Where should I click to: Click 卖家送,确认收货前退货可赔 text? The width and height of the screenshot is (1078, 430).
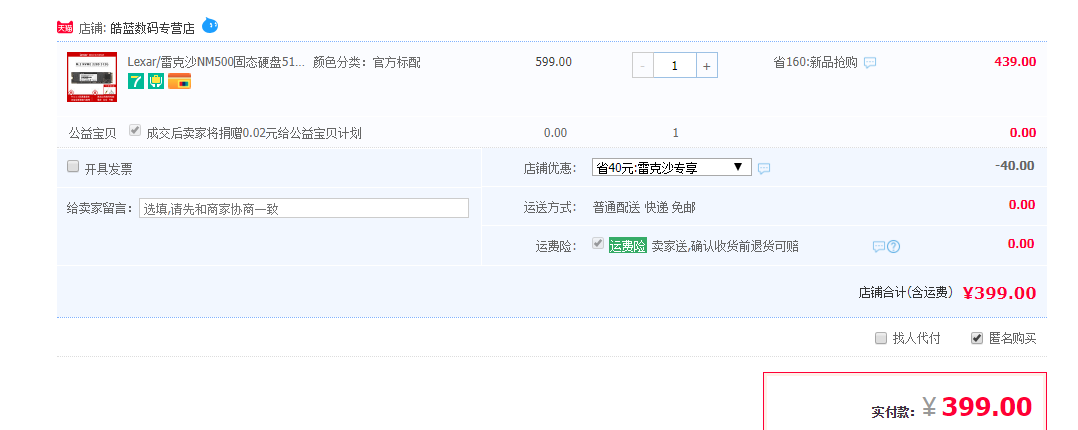click(725, 246)
